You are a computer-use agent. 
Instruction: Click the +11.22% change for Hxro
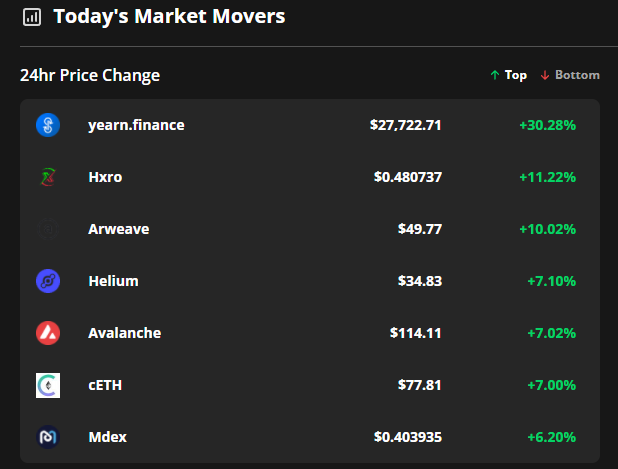point(547,177)
